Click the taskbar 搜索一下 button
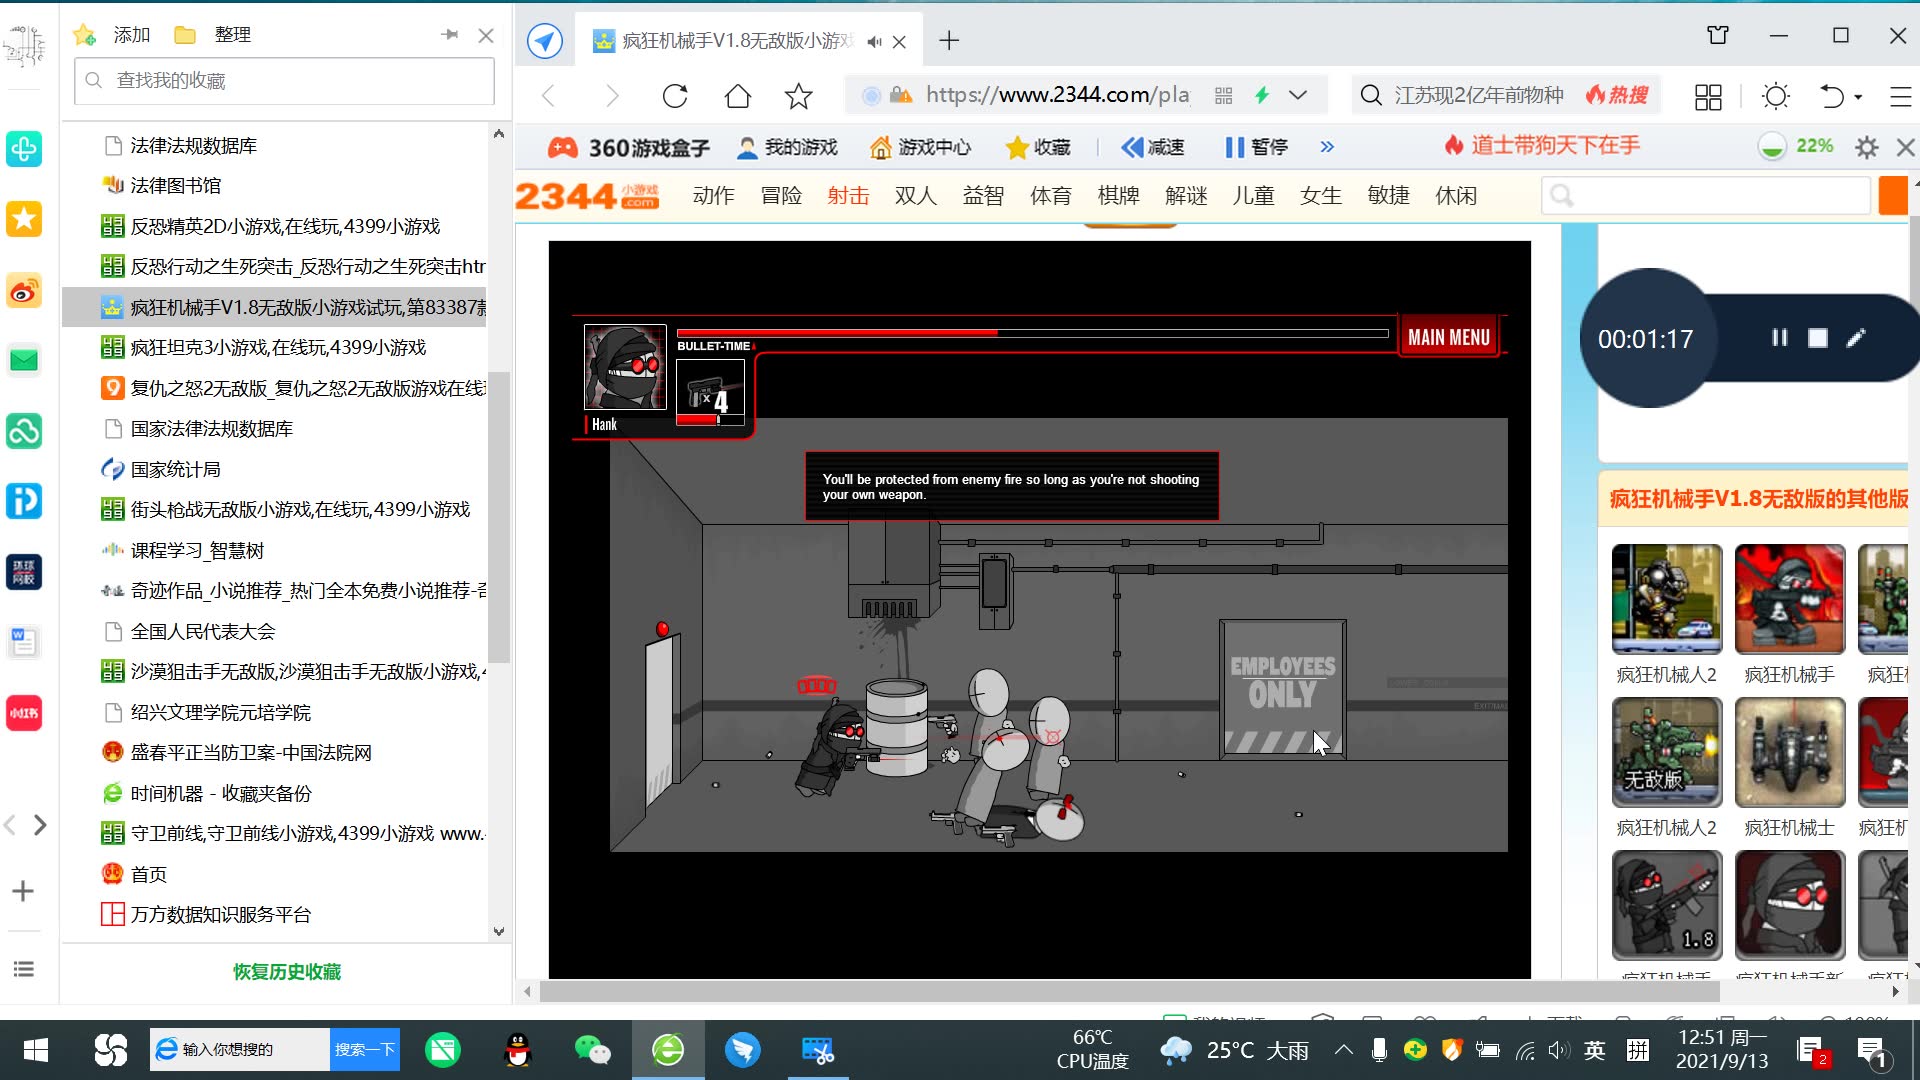The height and width of the screenshot is (1080, 1920). click(x=364, y=1050)
